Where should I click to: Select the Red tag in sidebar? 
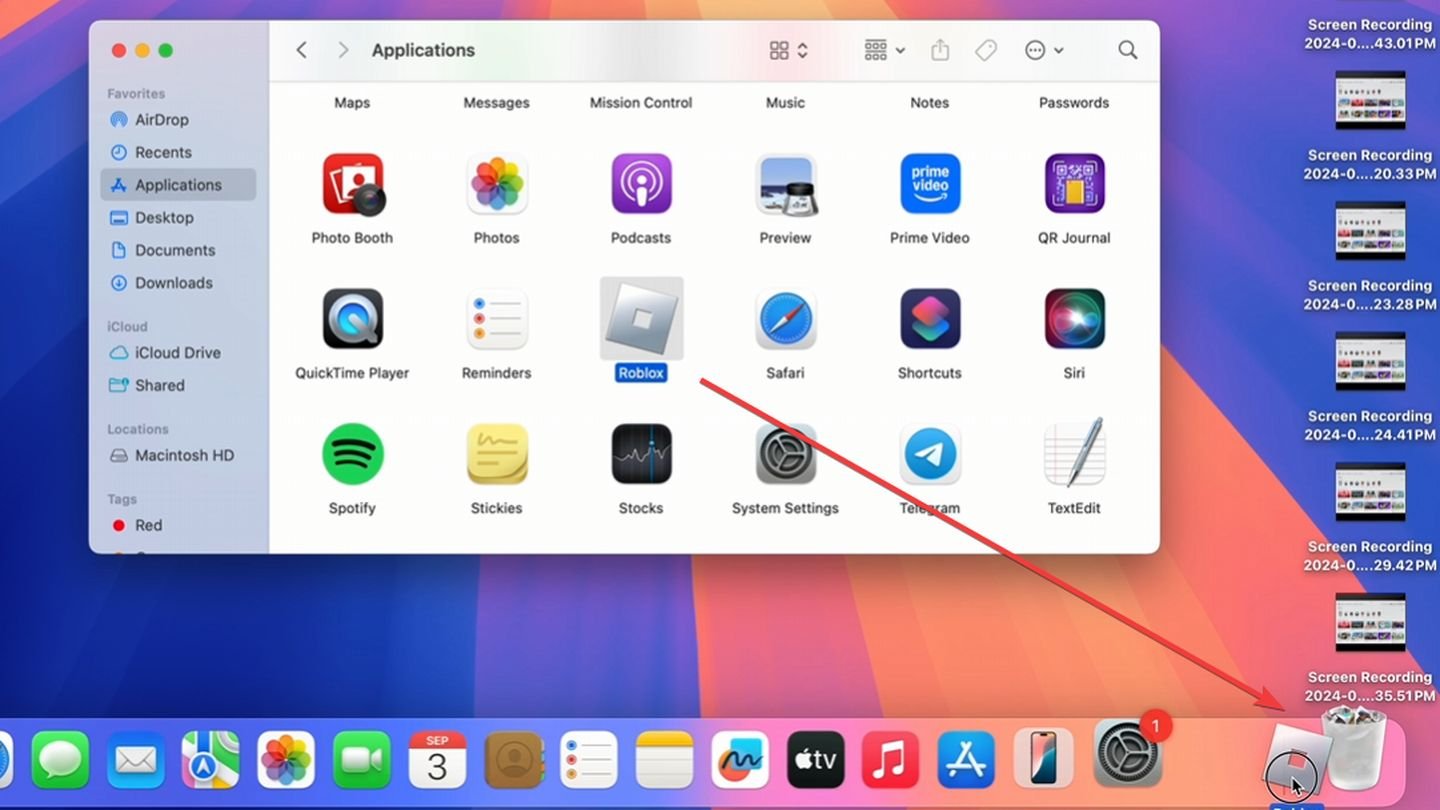(x=178, y=525)
